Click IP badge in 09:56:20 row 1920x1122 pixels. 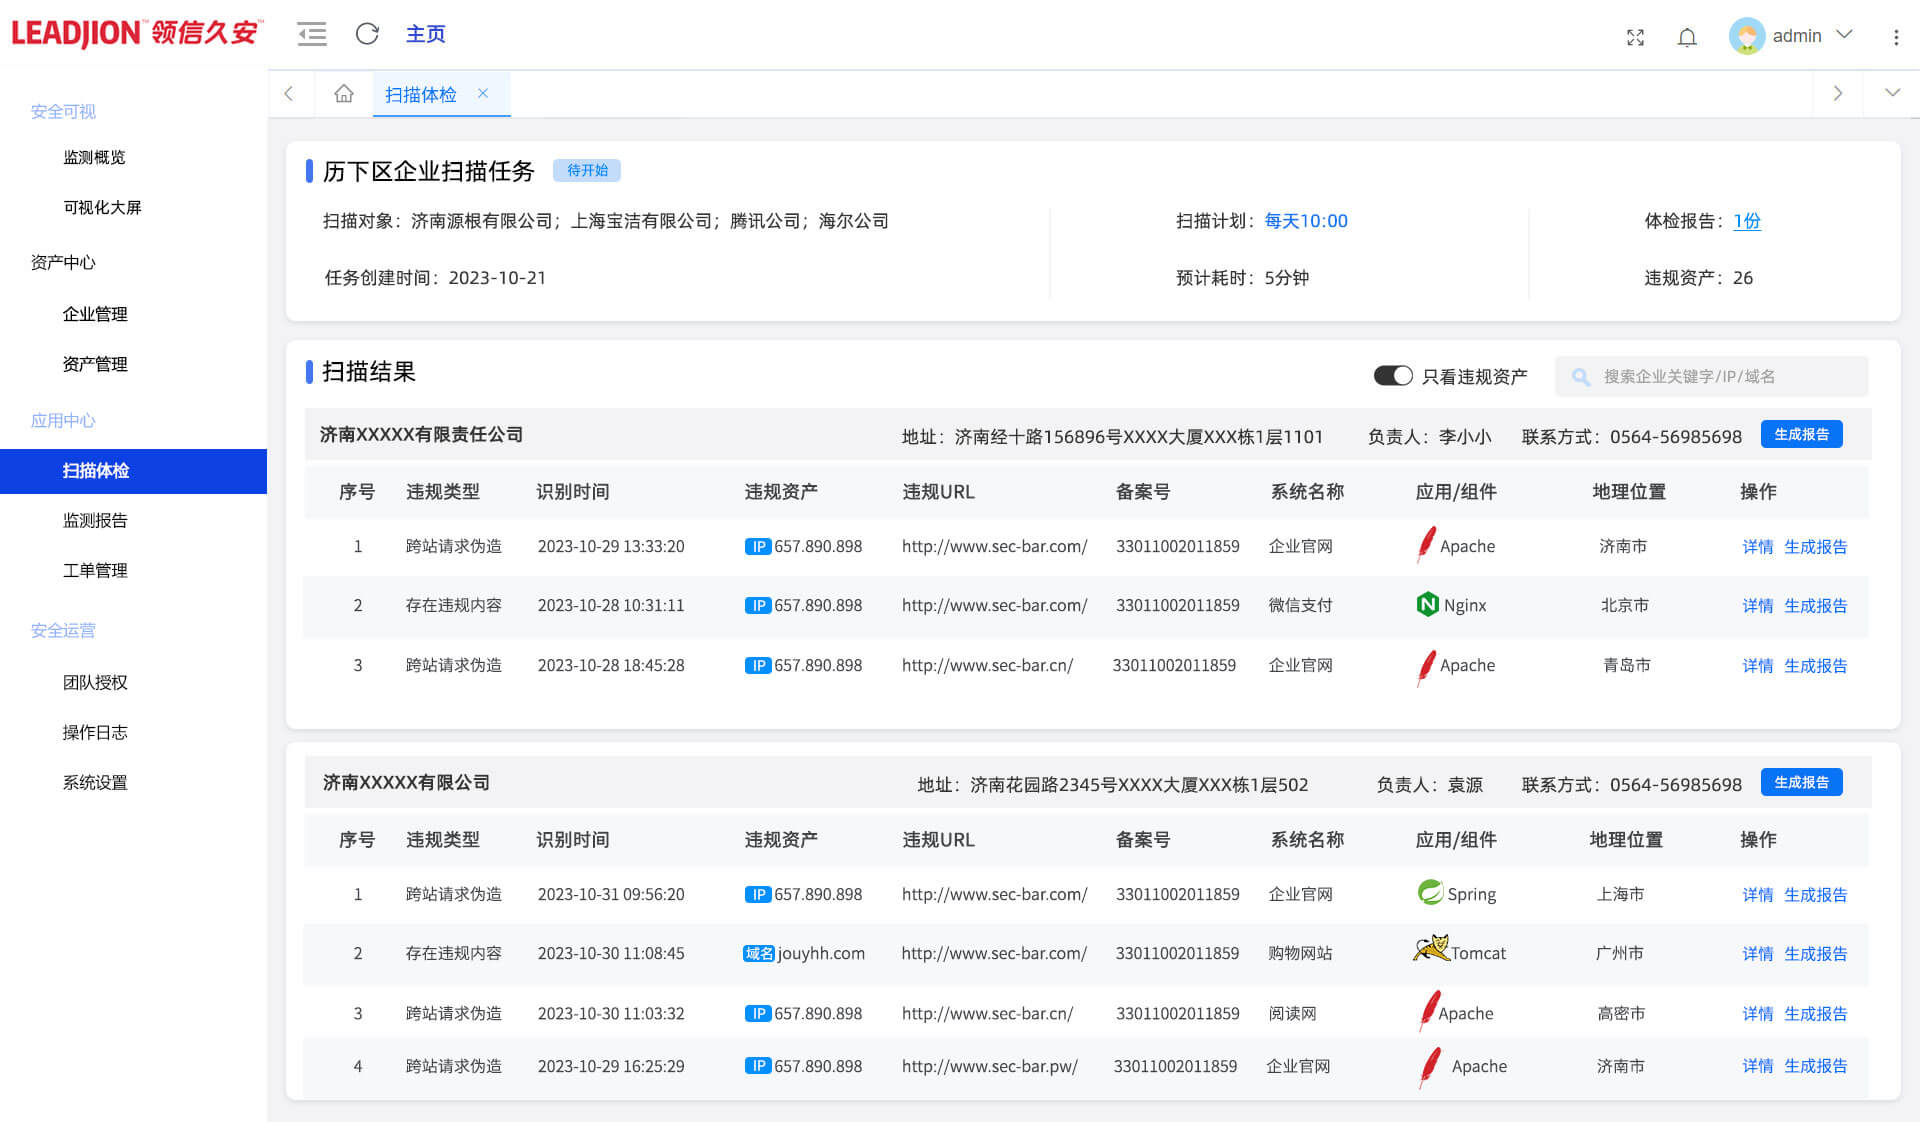pyautogui.click(x=757, y=895)
